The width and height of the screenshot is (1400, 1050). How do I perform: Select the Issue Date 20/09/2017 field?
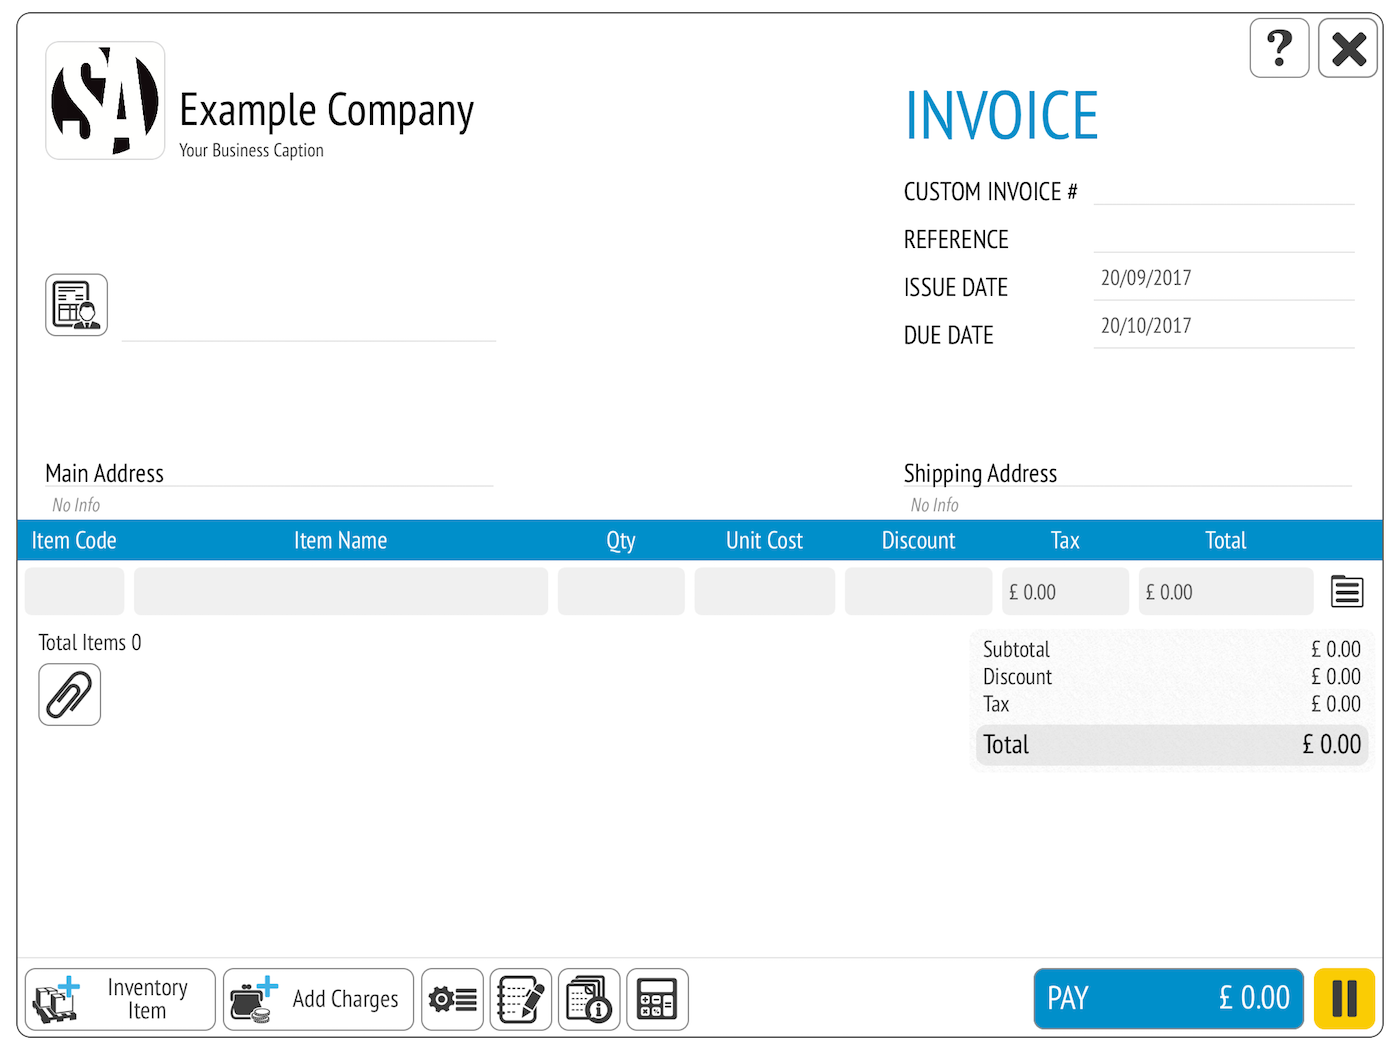pos(1224,280)
